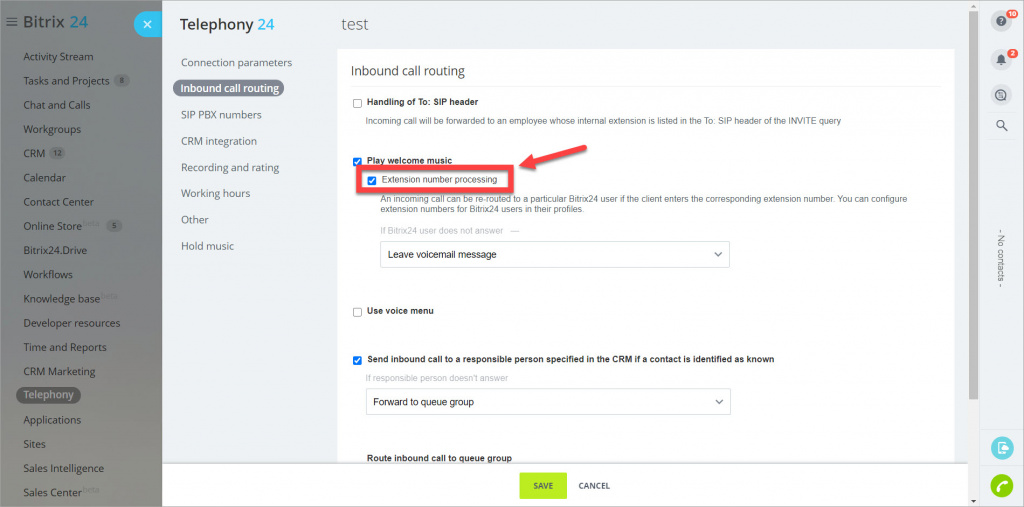Image resolution: width=1024 pixels, height=507 pixels.
Task: Open the help question mark icon
Action: coord(1000,22)
